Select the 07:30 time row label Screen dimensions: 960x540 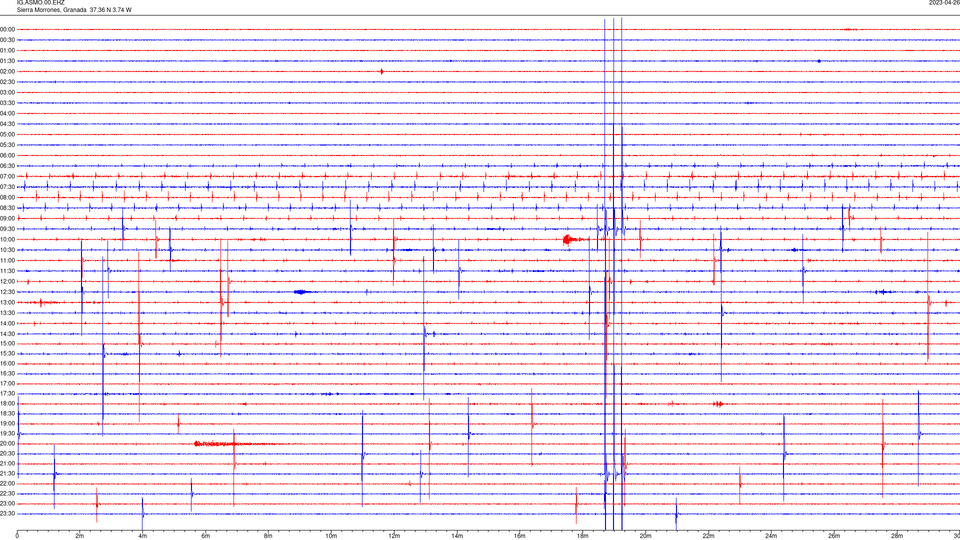[8, 187]
